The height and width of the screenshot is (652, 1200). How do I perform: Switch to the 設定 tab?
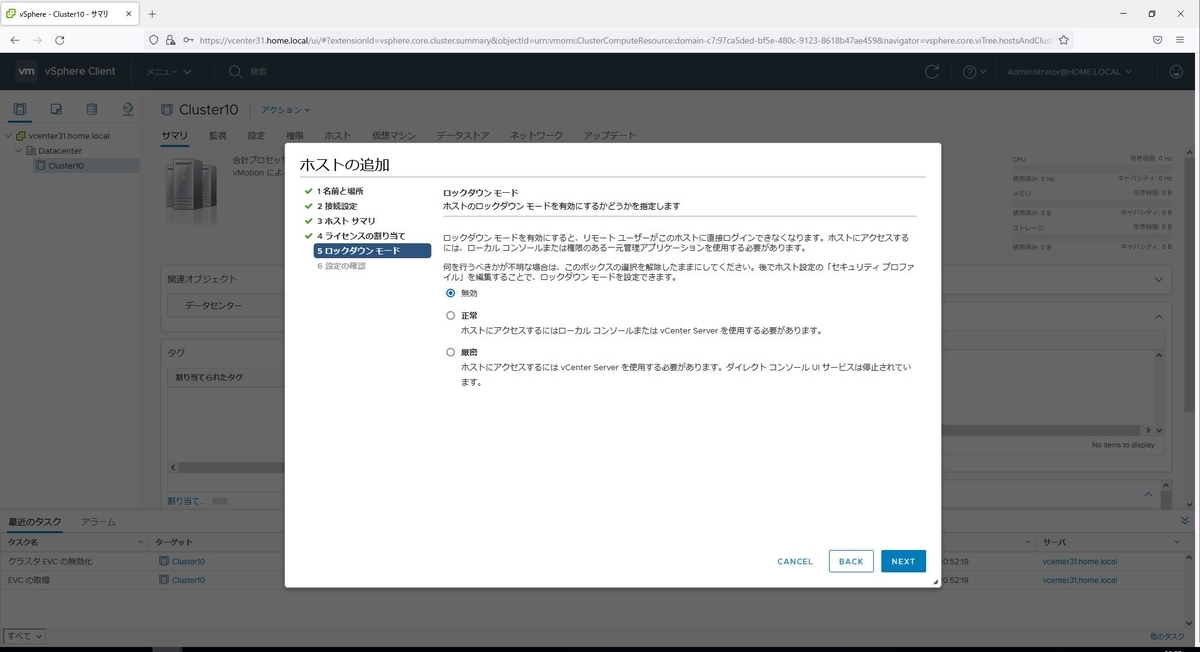point(256,136)
